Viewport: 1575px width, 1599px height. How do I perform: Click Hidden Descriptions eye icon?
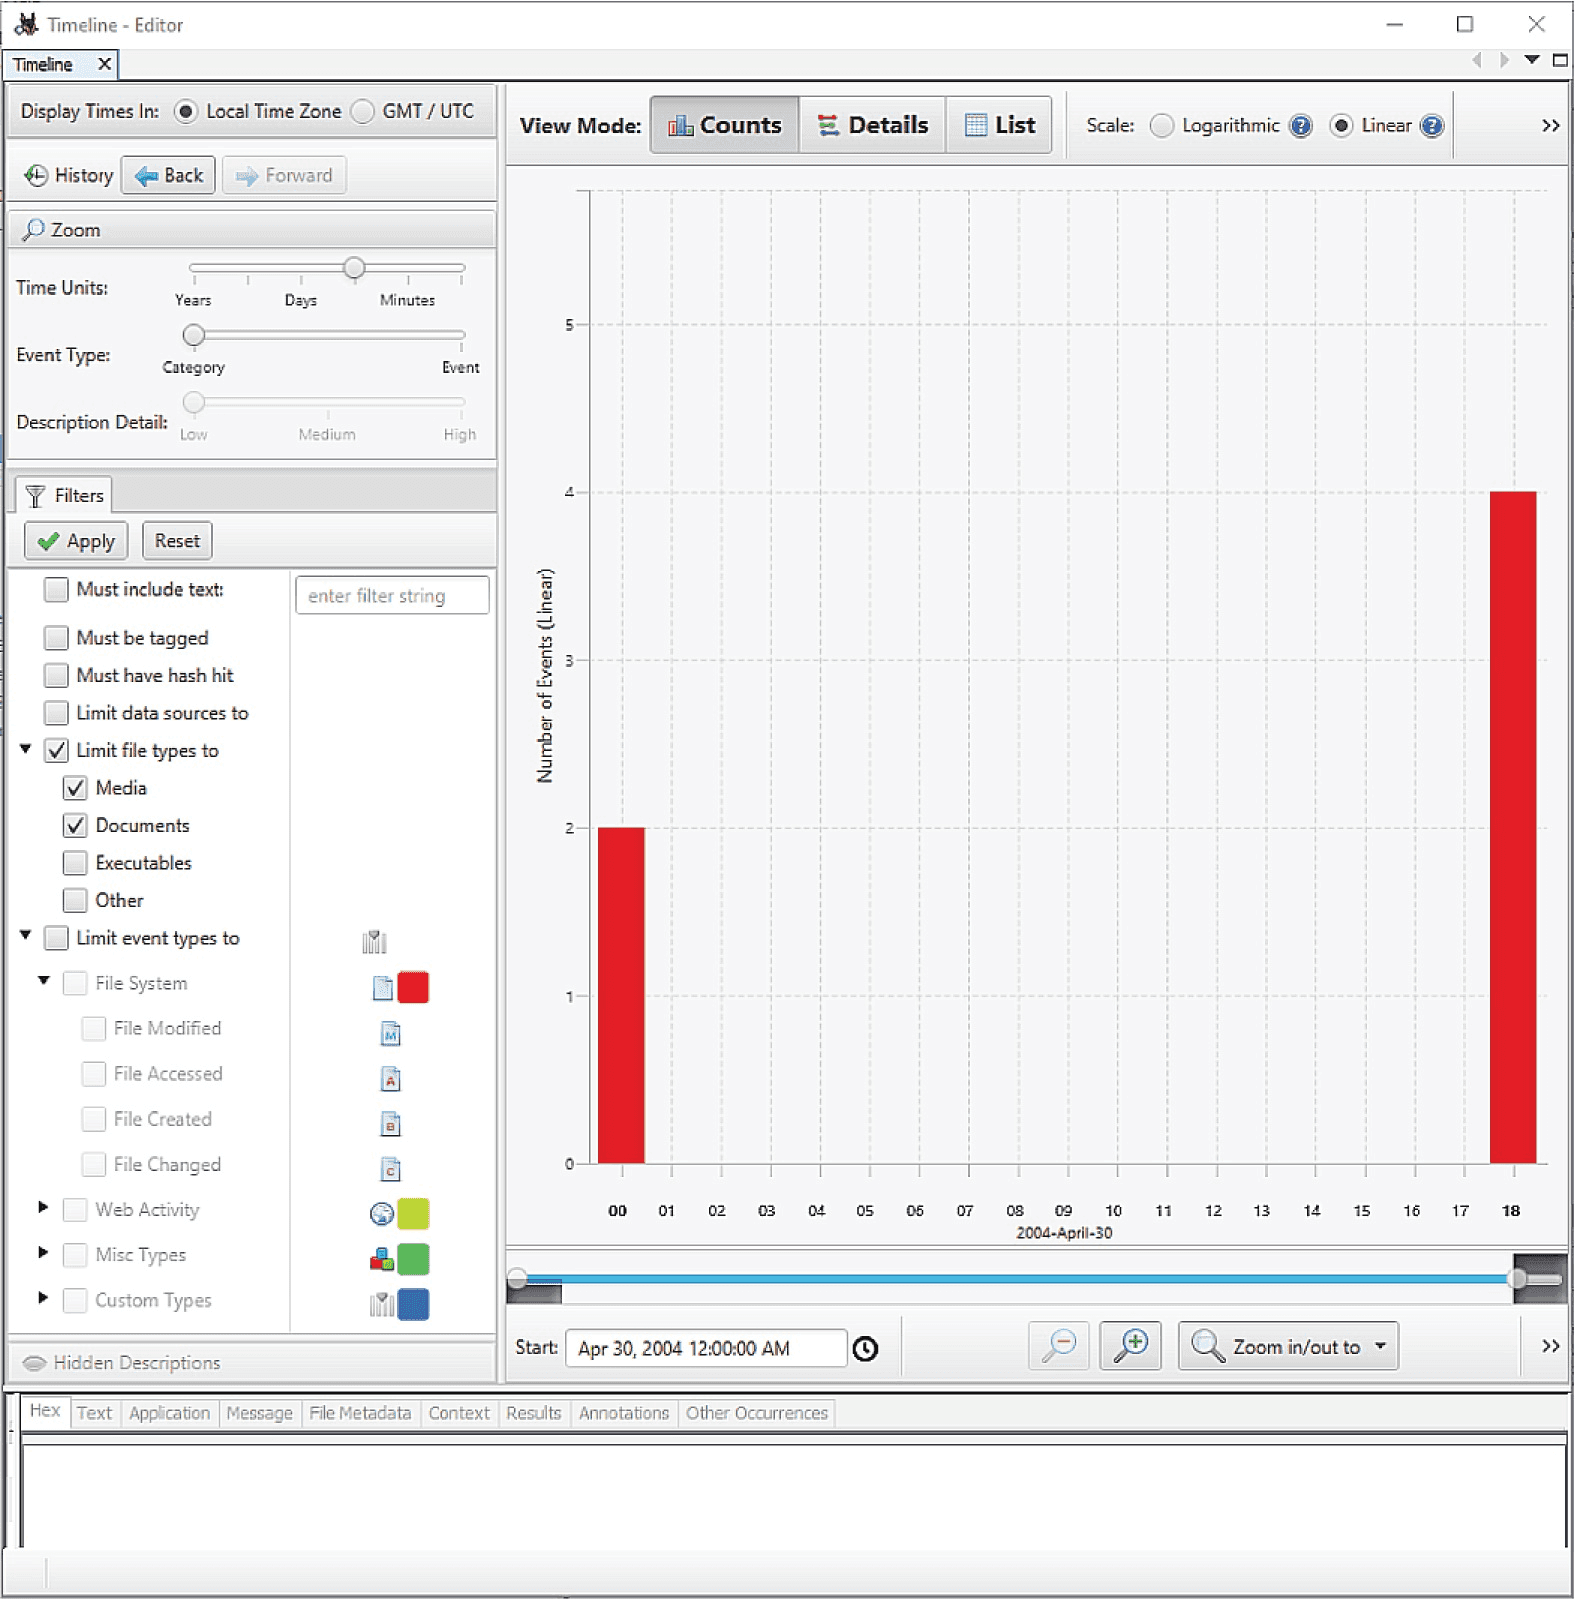35,1363
